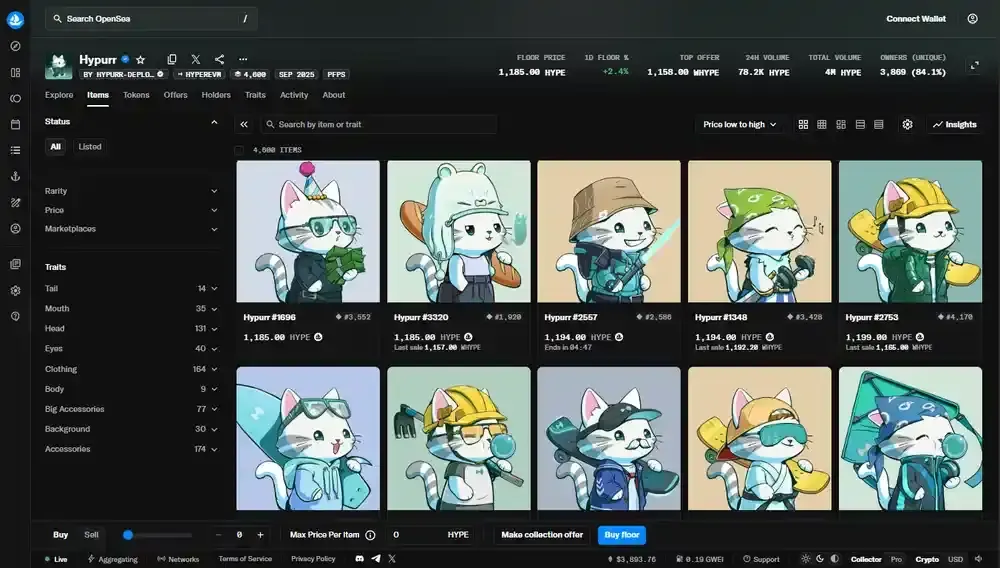Viewport: 1000px width, 568px height.
Task: Favorite Hypurr collection with star icon
Action: (140, 59)
